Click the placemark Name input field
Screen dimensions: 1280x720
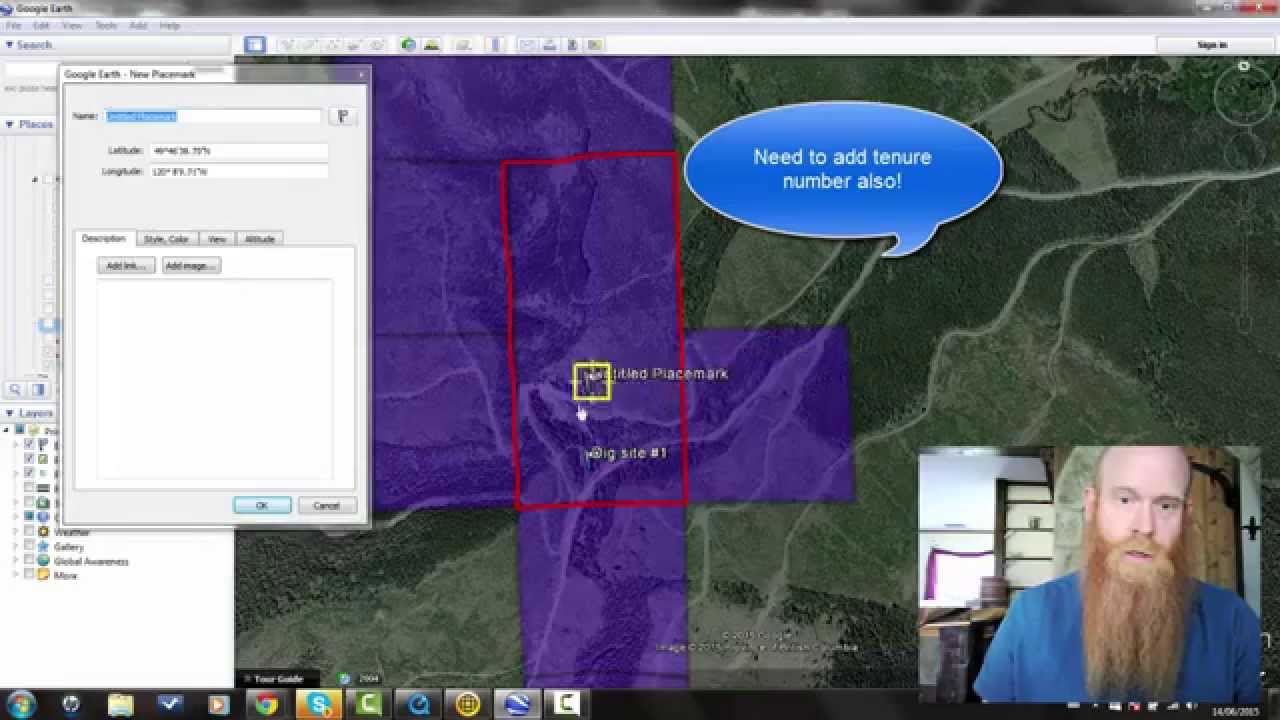[x=213, y=116]
